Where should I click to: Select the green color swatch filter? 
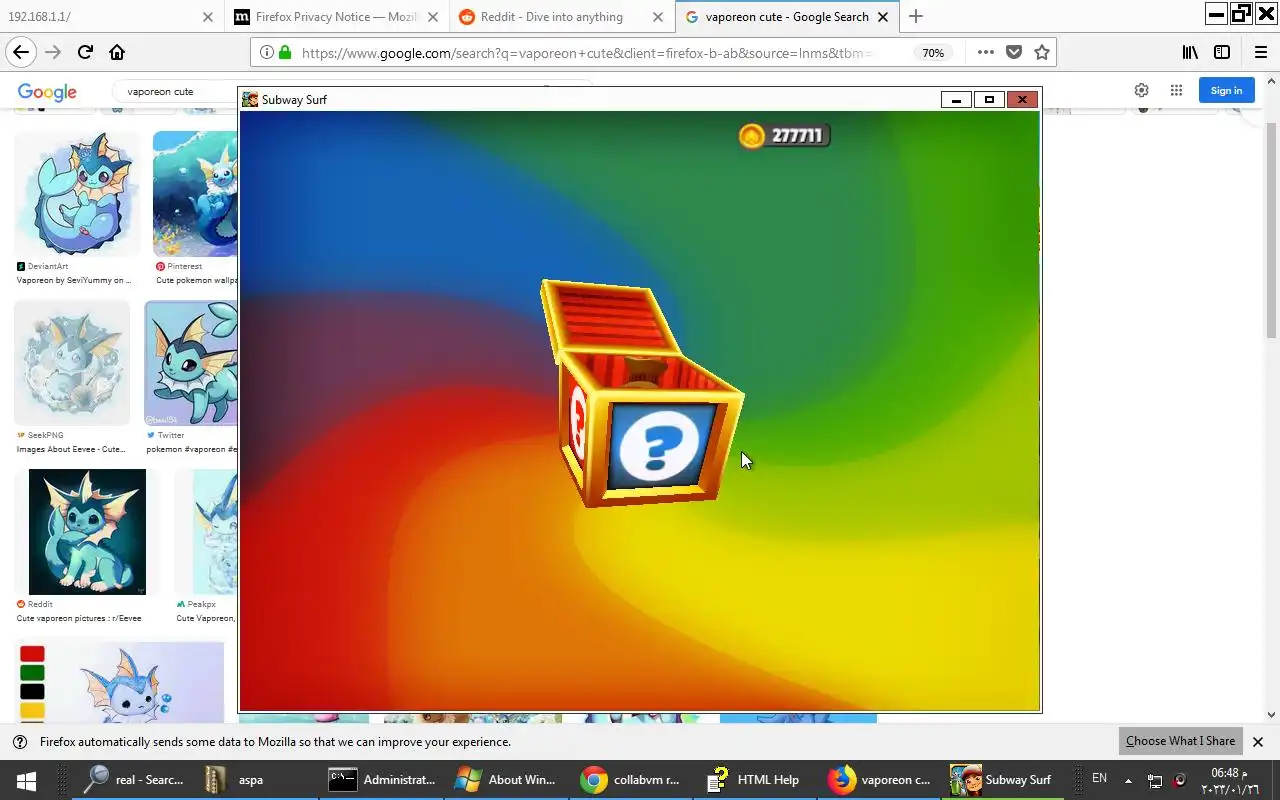(32, 673)
